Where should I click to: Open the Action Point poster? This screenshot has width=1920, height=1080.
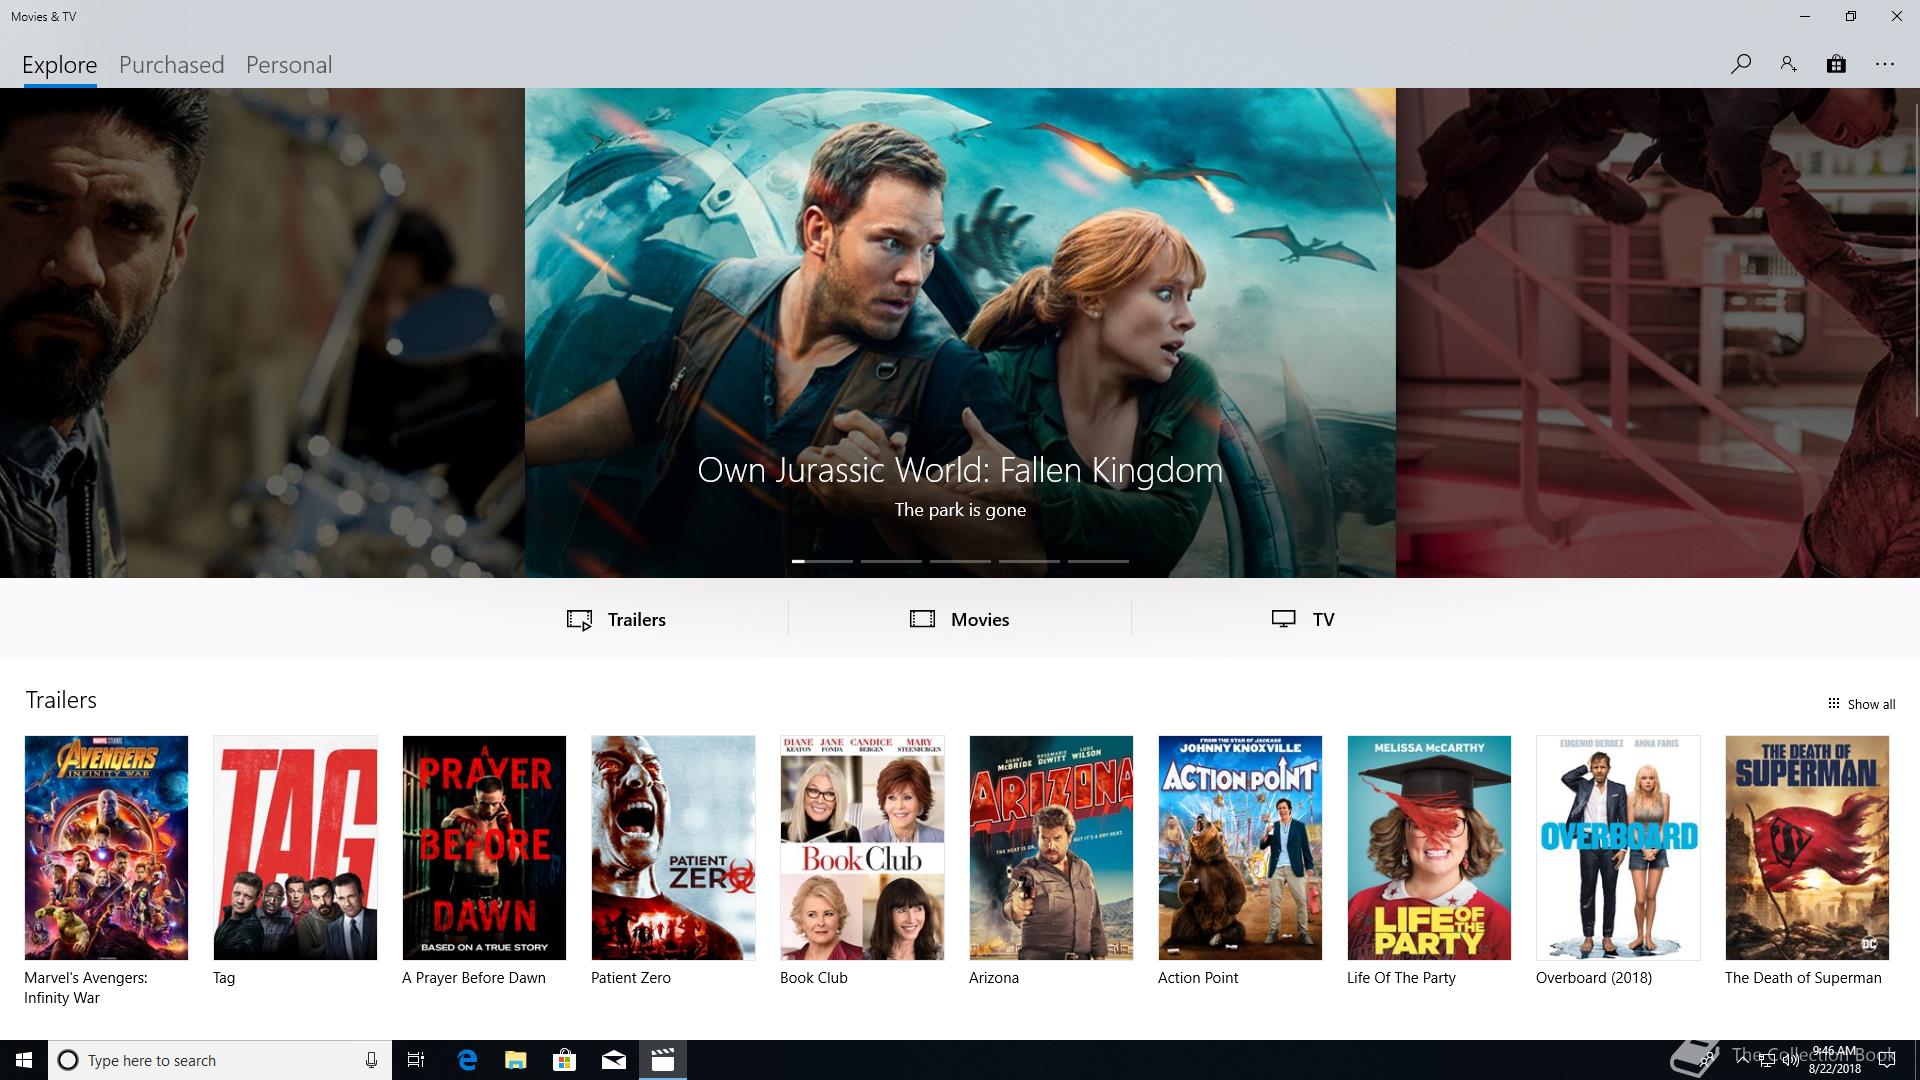[x=1240, y=848]
